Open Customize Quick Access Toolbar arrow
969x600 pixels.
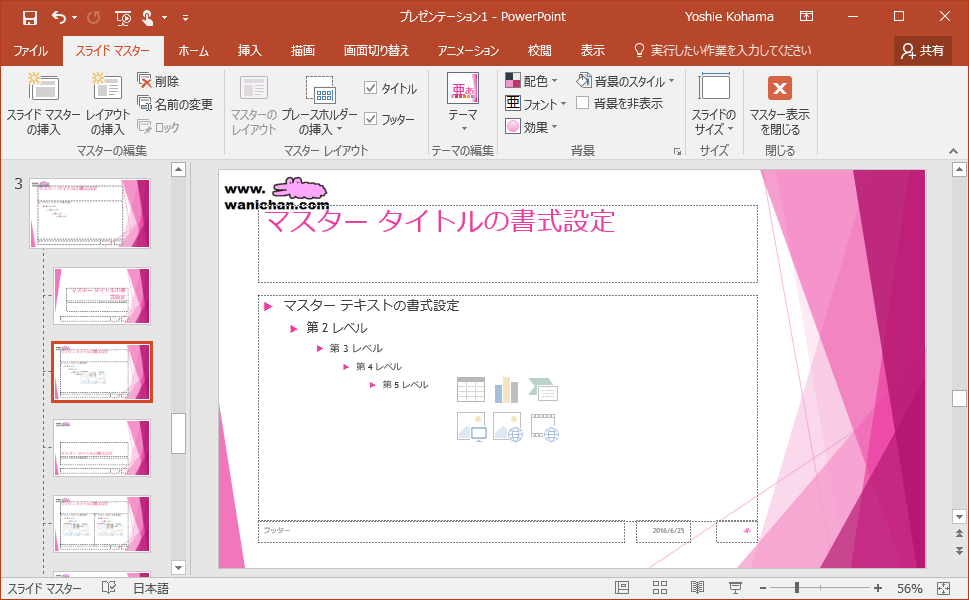[x=185, y=18]
